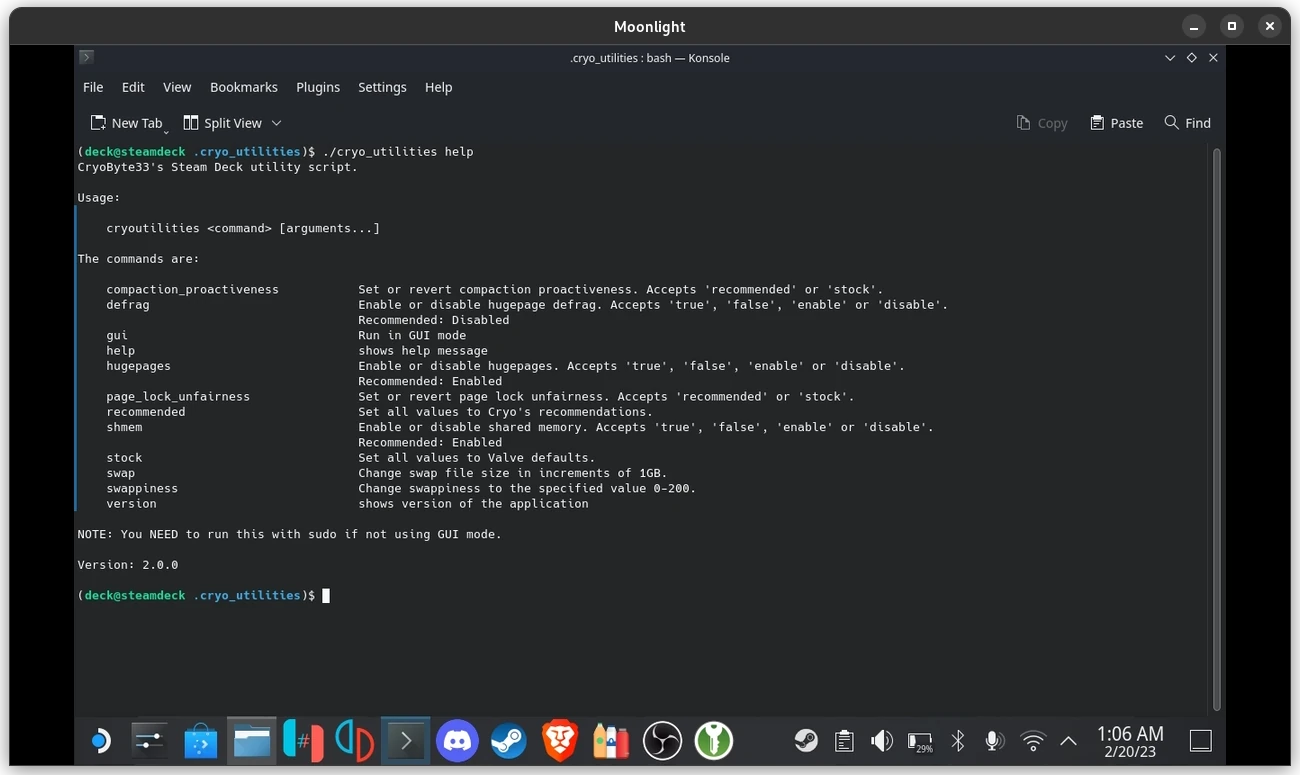Open the clipboard tray icon
The image size is (1300, 775).
coord(844,741)
